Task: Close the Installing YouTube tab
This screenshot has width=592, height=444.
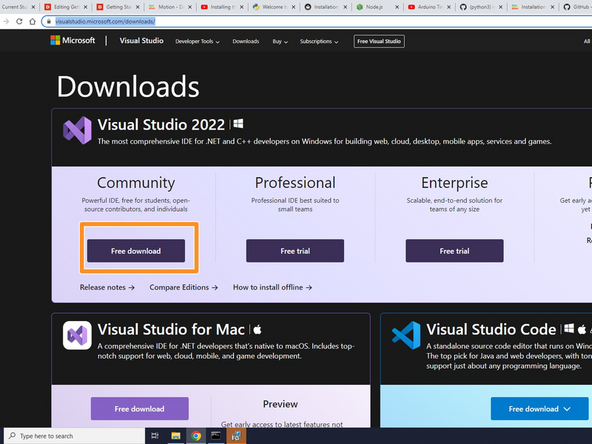Action: [x=242, y=7]
